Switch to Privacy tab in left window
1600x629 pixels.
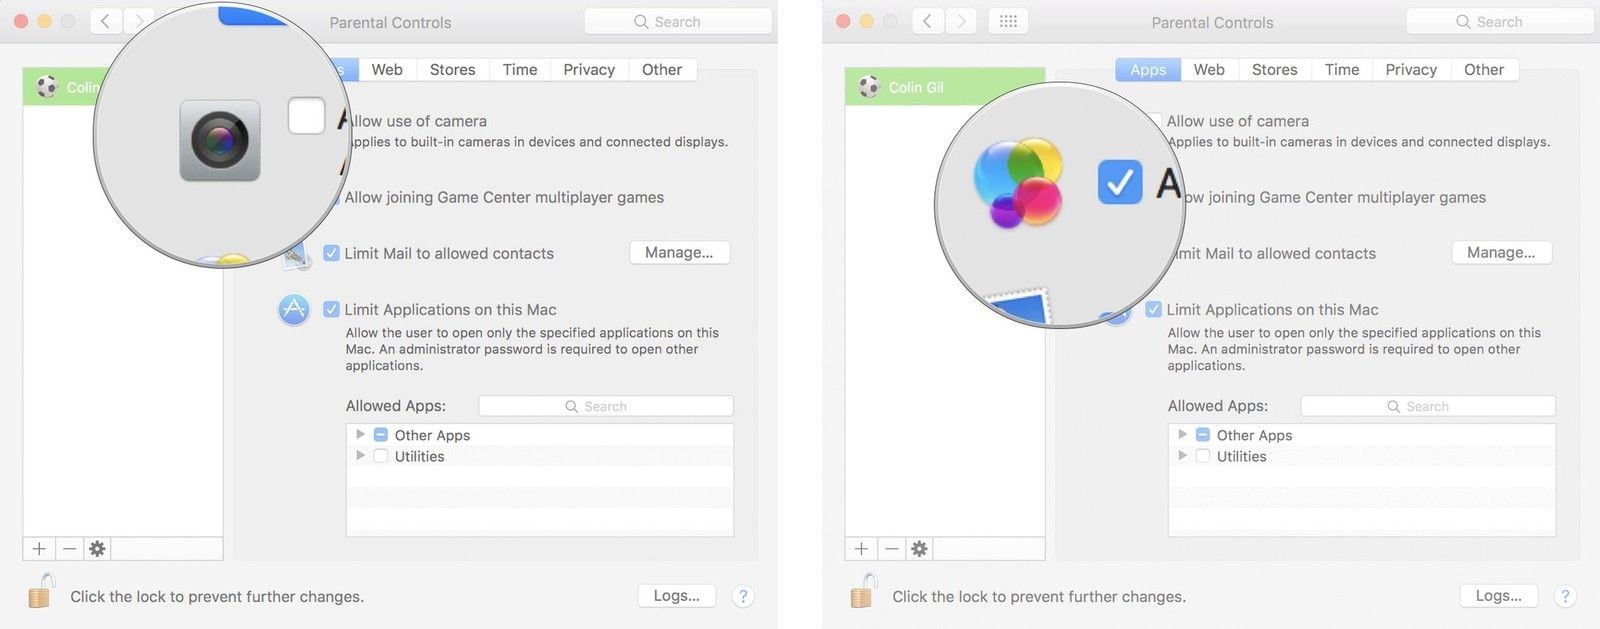[x=588, y=70]
